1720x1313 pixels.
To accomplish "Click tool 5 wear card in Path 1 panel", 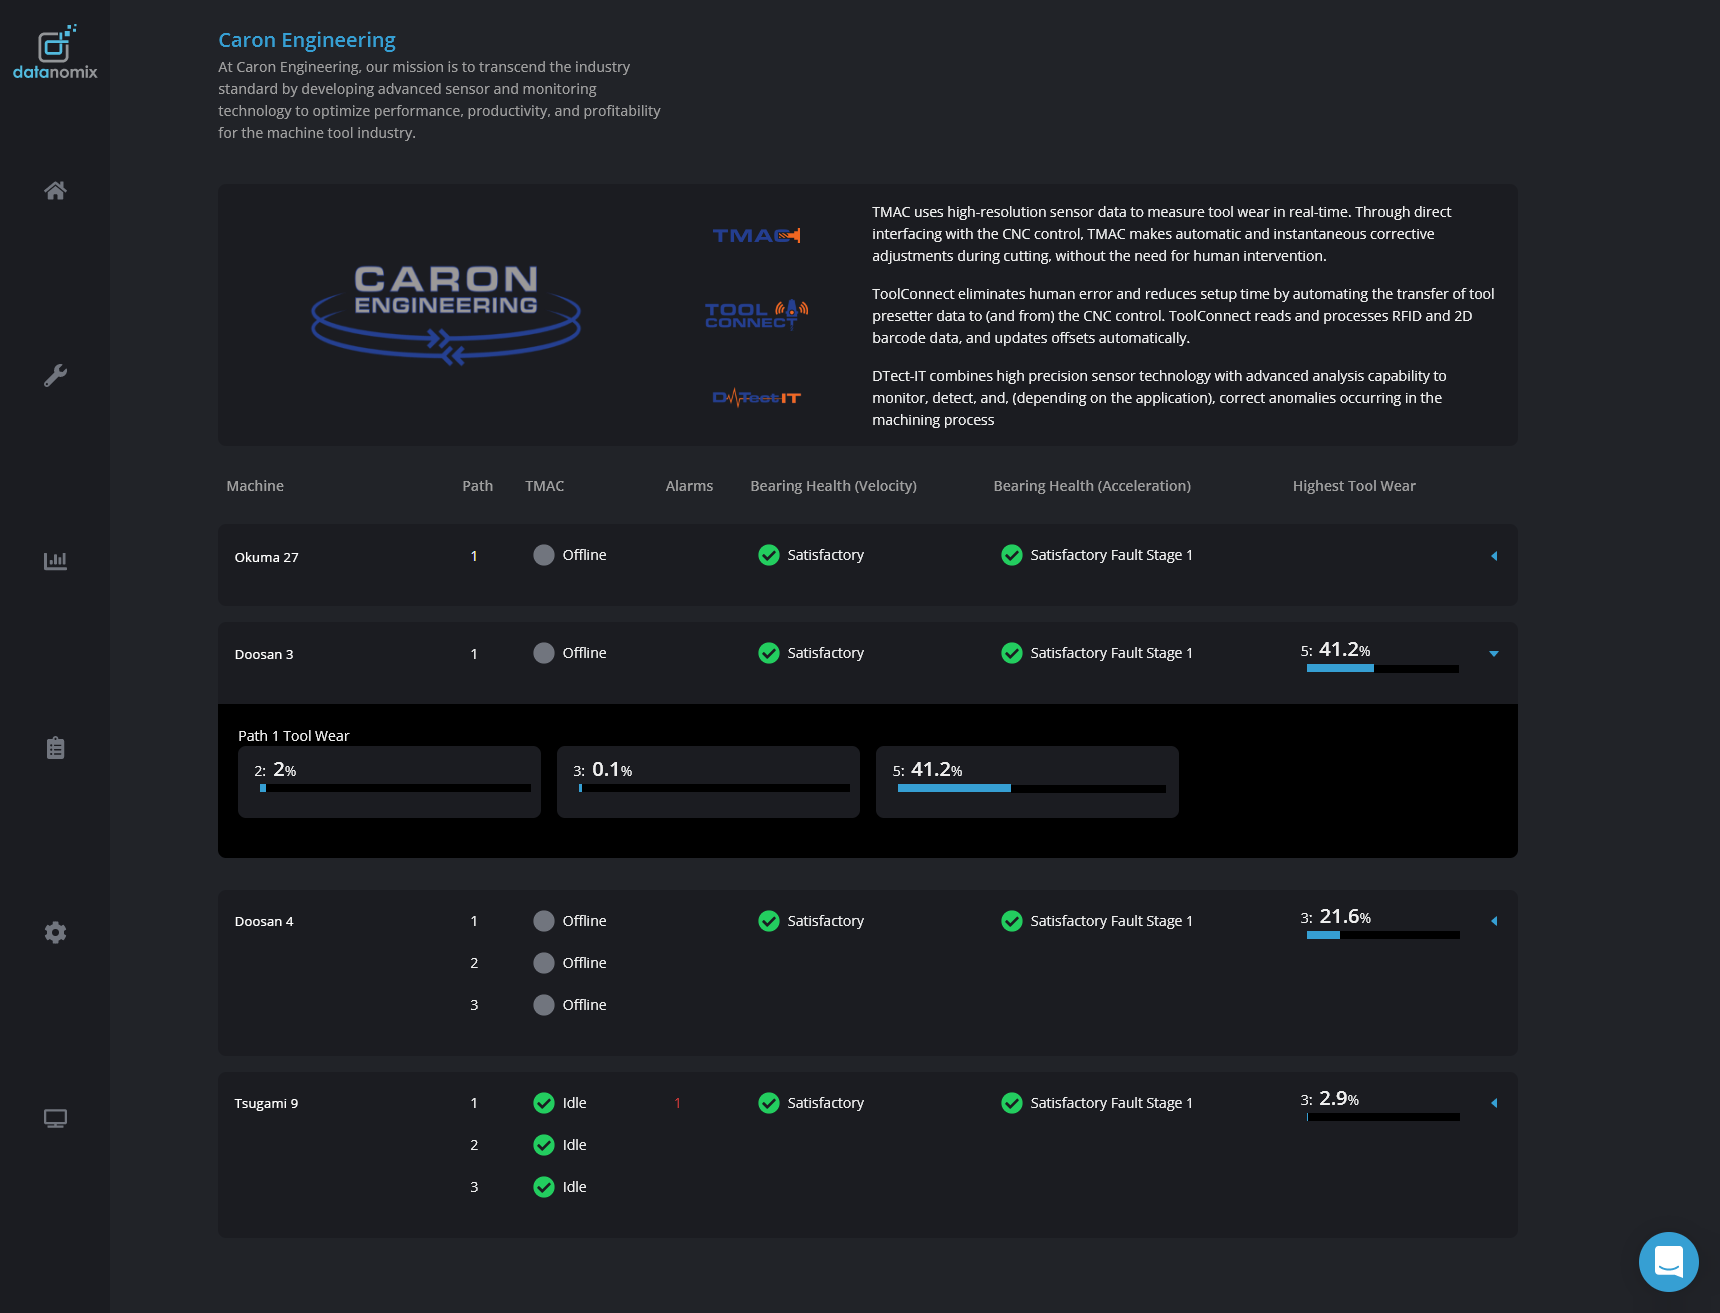I will pos(1027,782).
